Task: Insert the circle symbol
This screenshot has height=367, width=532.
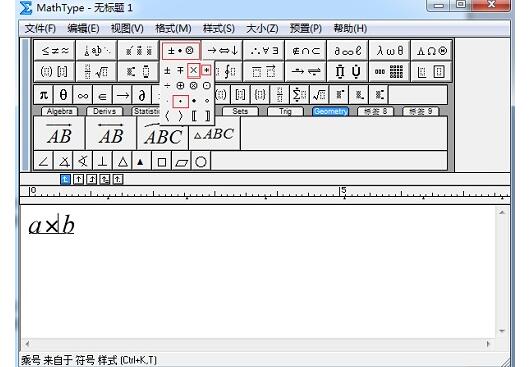Action: coord(201,161)
